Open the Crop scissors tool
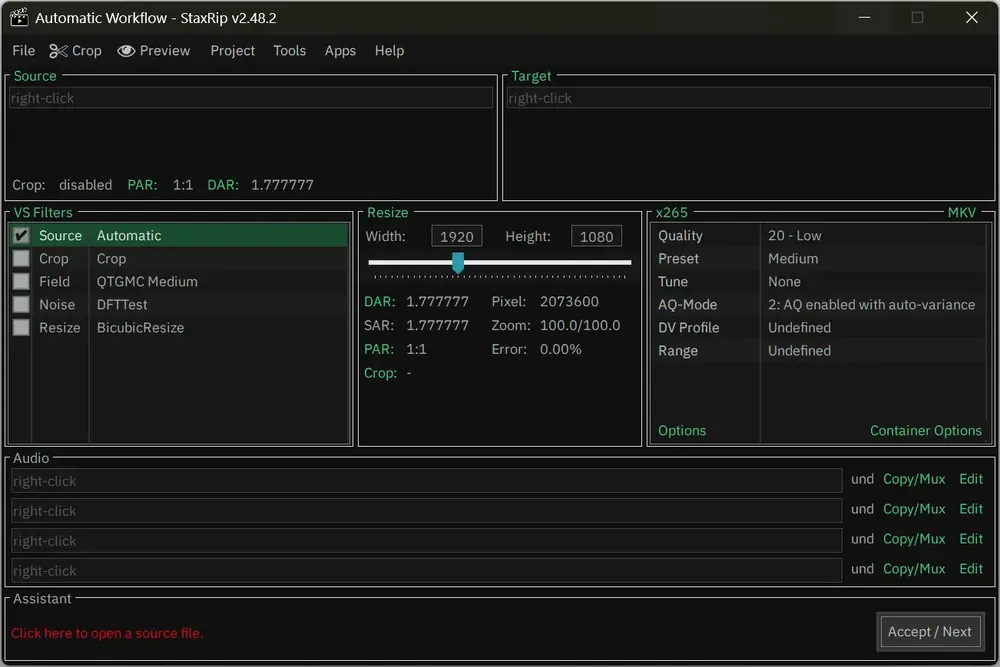This screenshot has width=1000, height=667. point(75,51)
